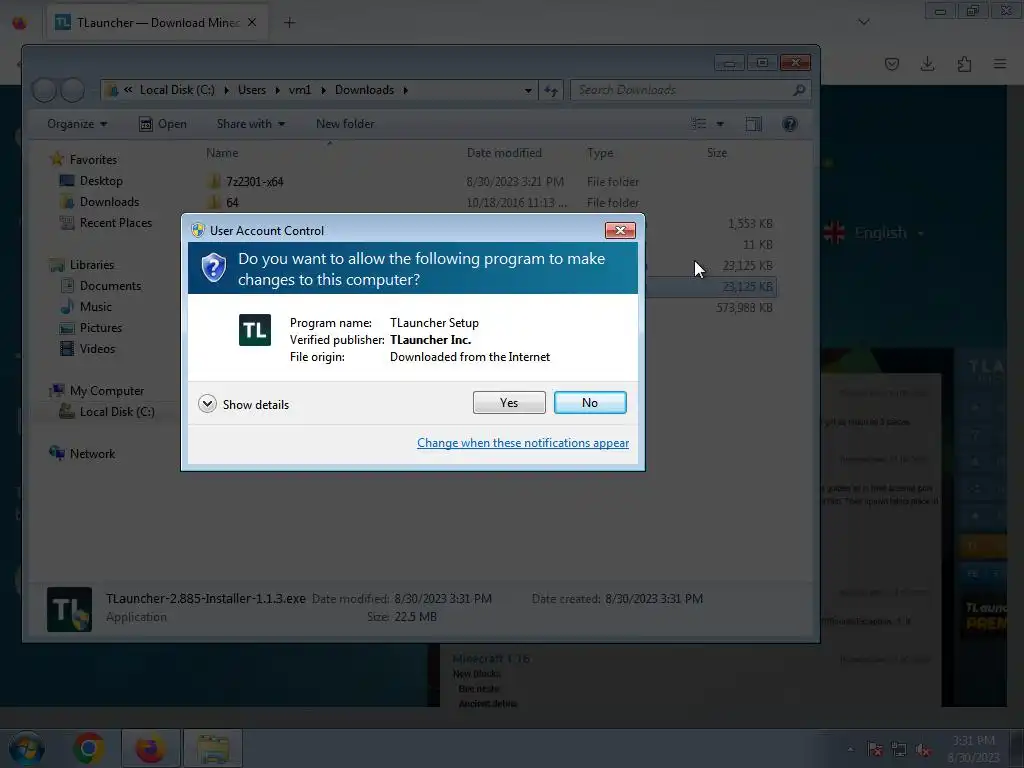
Task: Open the browser list all tabs chevron
Action: pyautogui.click(x=863, y=22)
